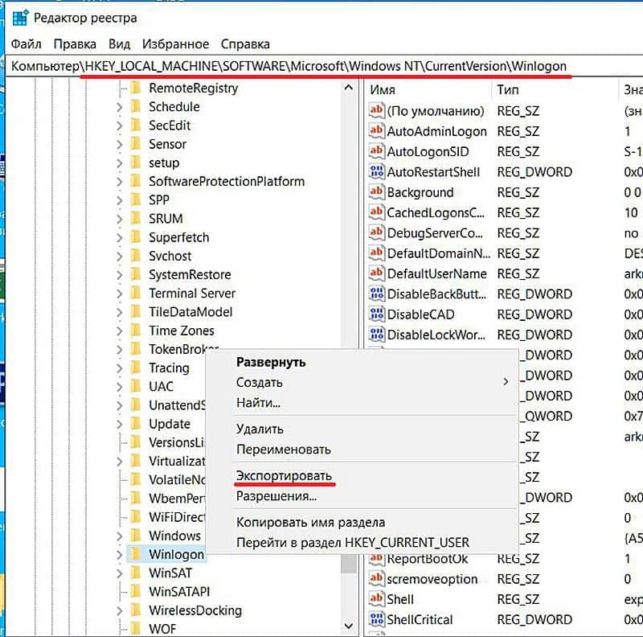Select the ReportBootOk value name
Image resolution: width=643 pixels, height=637 pixels.
(x=427, y=559)
